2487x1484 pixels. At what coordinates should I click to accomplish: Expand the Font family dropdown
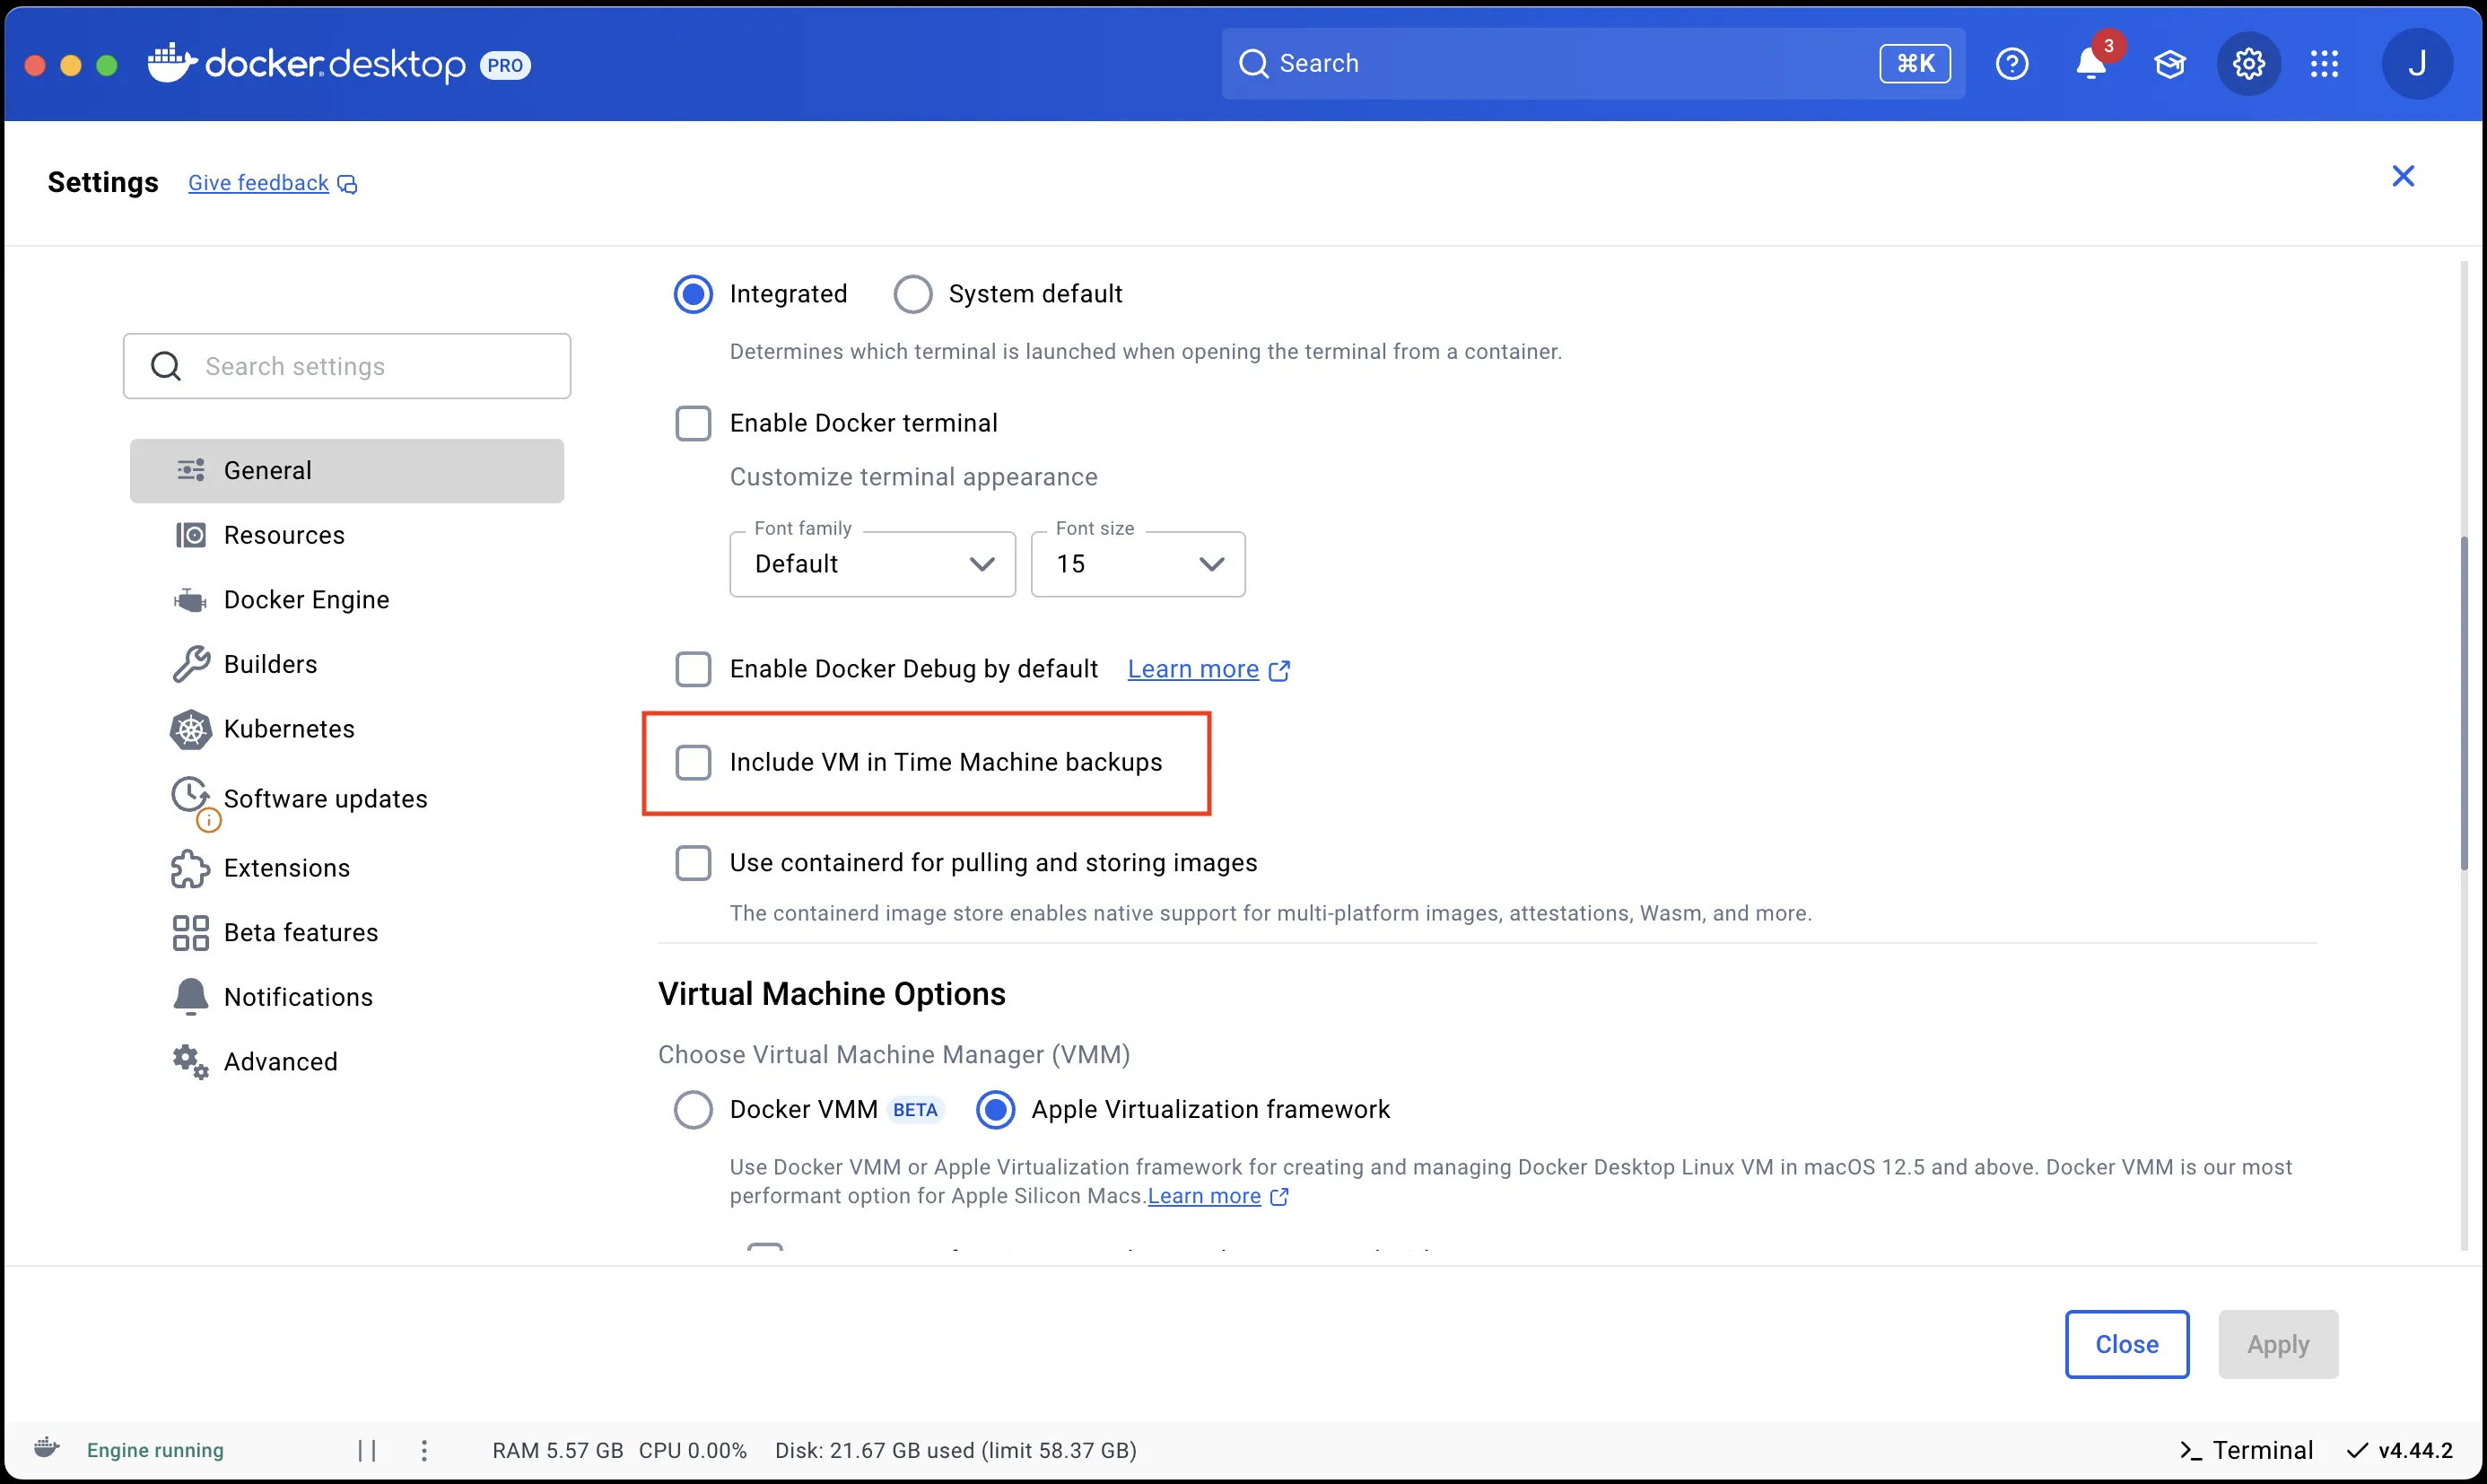pos(872,564)
